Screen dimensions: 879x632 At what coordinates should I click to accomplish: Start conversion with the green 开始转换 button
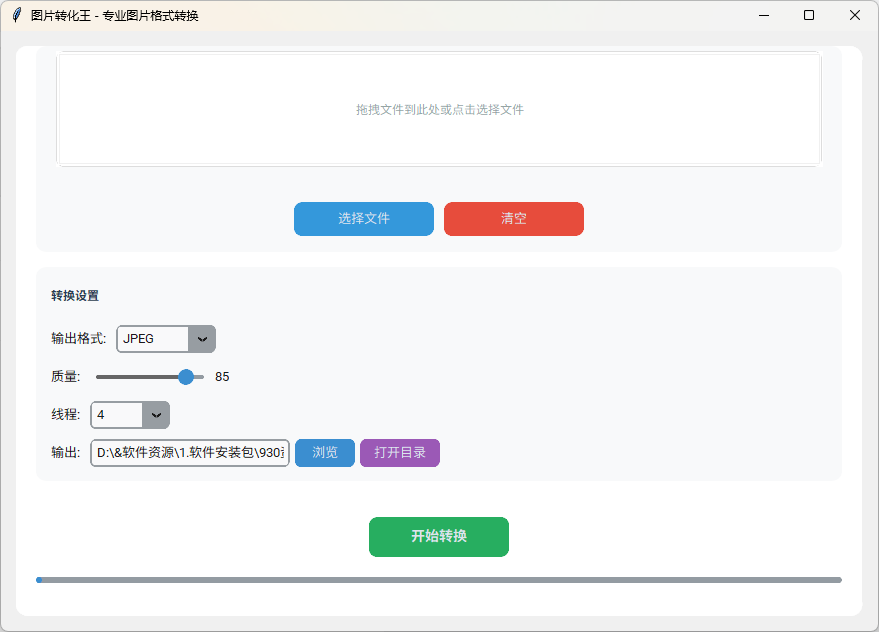point(438,537)
